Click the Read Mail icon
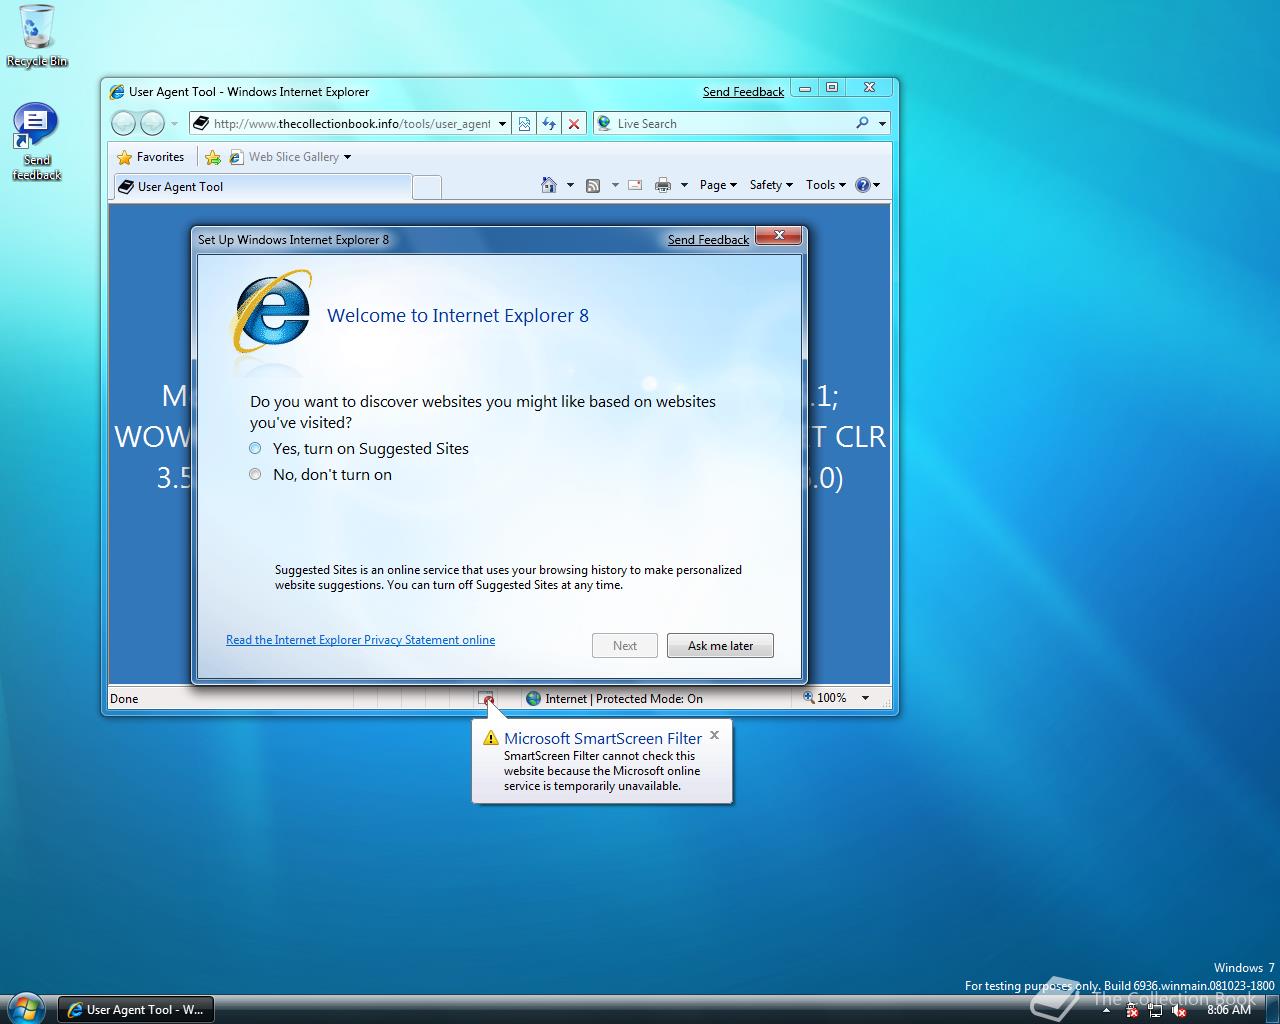 coord(635,185)
